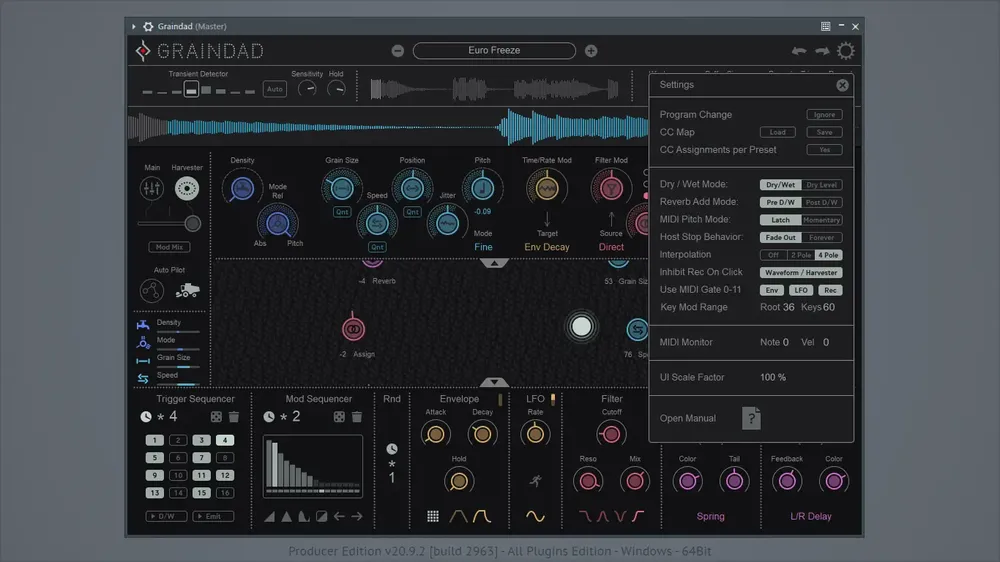
Task: Select previous preset with minus button
Action: pos(397,51)
